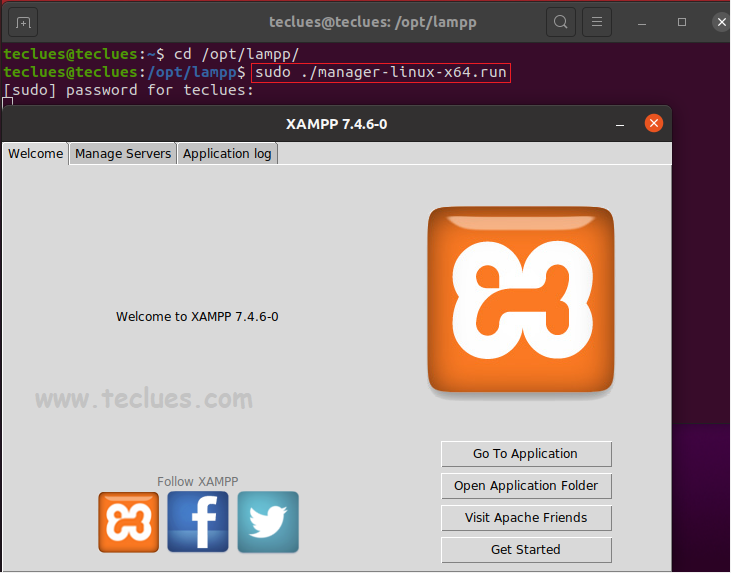Maximize the terminal window
This screenshot has height=573, width=731.
682,22
